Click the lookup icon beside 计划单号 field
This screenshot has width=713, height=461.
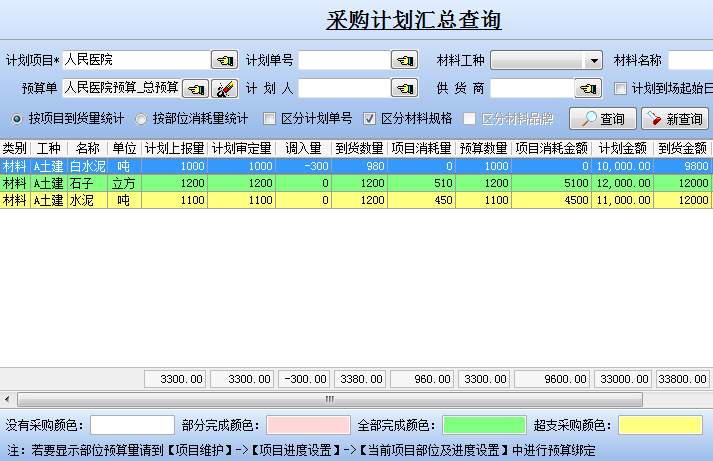click(x=404, y=60)
